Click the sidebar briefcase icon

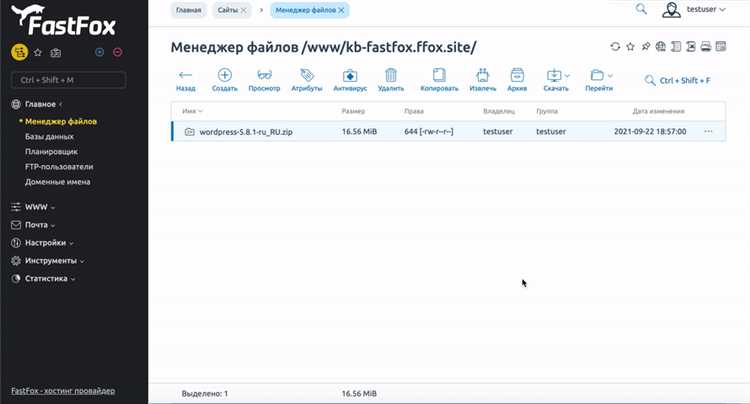[55, 53]
